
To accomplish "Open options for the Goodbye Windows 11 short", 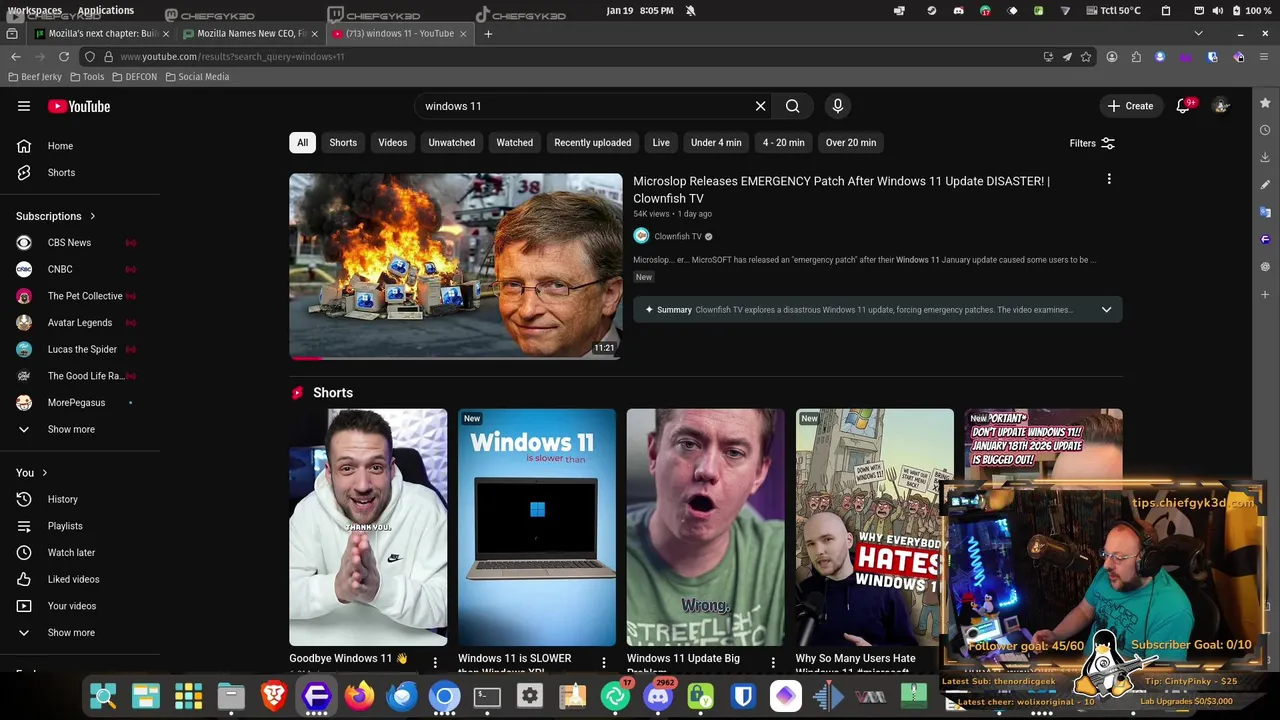I will coord(434,662).
